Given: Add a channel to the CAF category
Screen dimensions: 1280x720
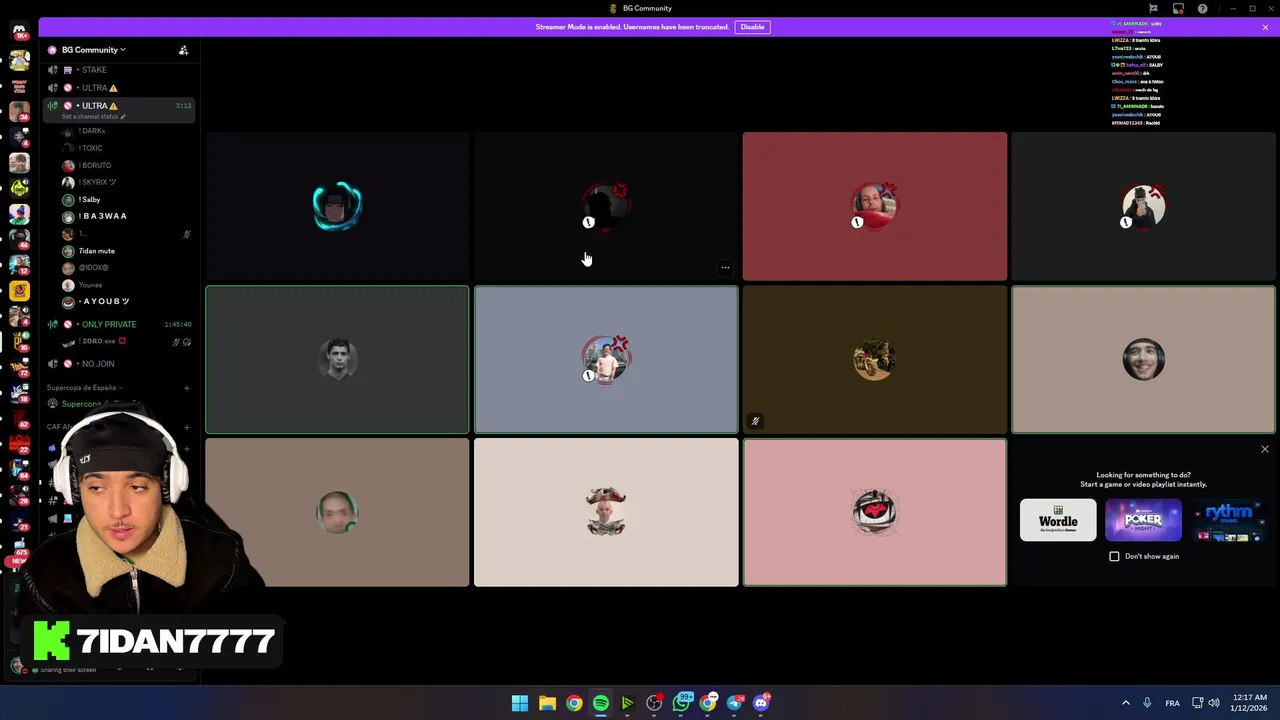Looking at the screenshot, I should [x=186, y=427].
